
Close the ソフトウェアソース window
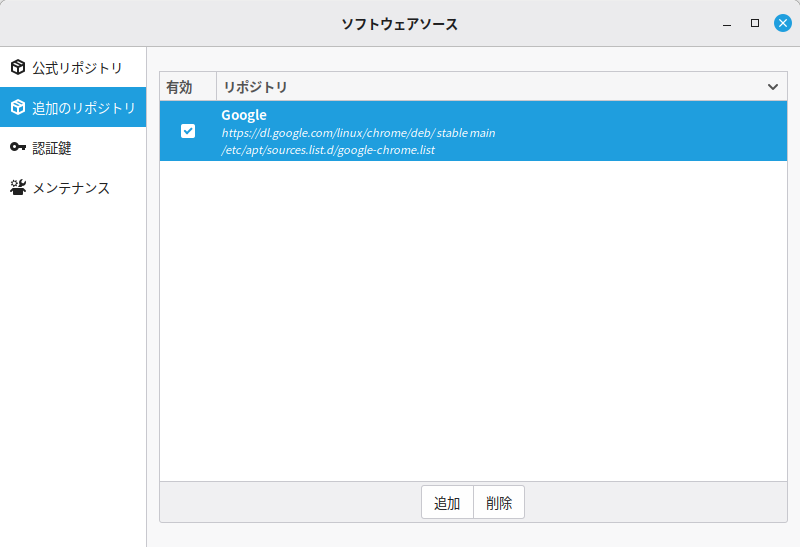coord(783,23)
